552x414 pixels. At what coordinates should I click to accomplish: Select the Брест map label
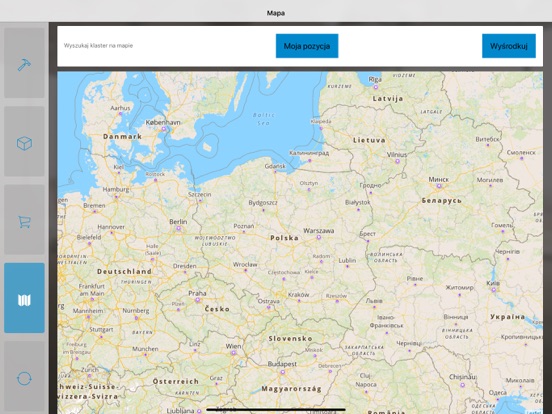(x=368, y=234)
